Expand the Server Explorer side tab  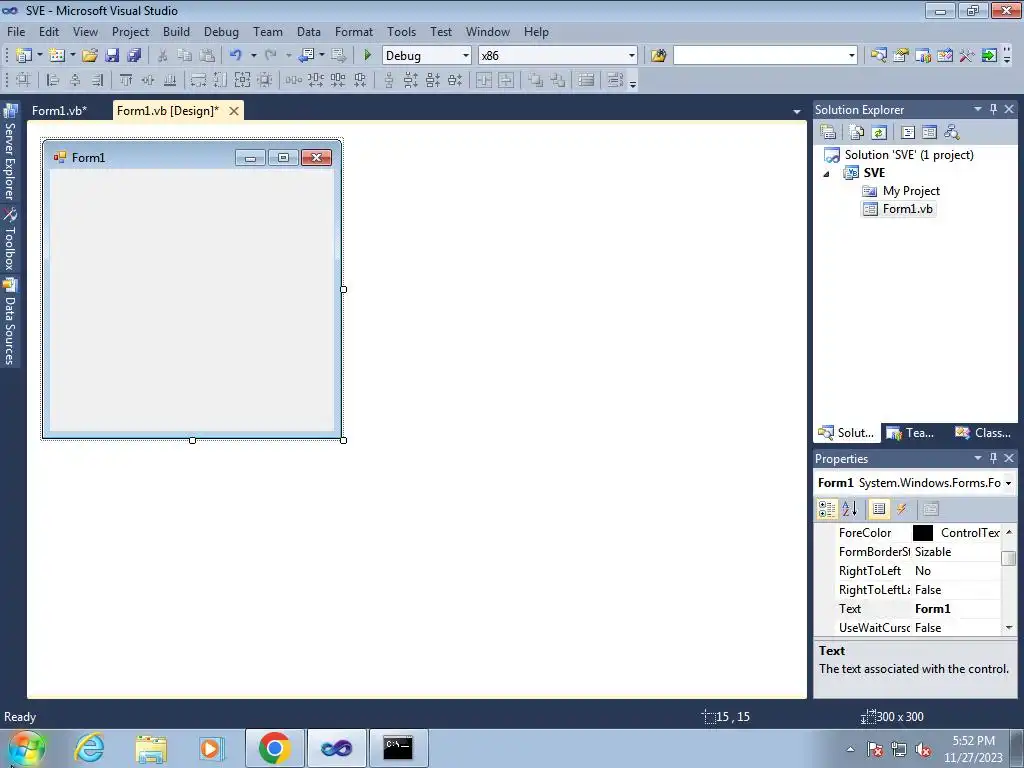tap(10, 153)
